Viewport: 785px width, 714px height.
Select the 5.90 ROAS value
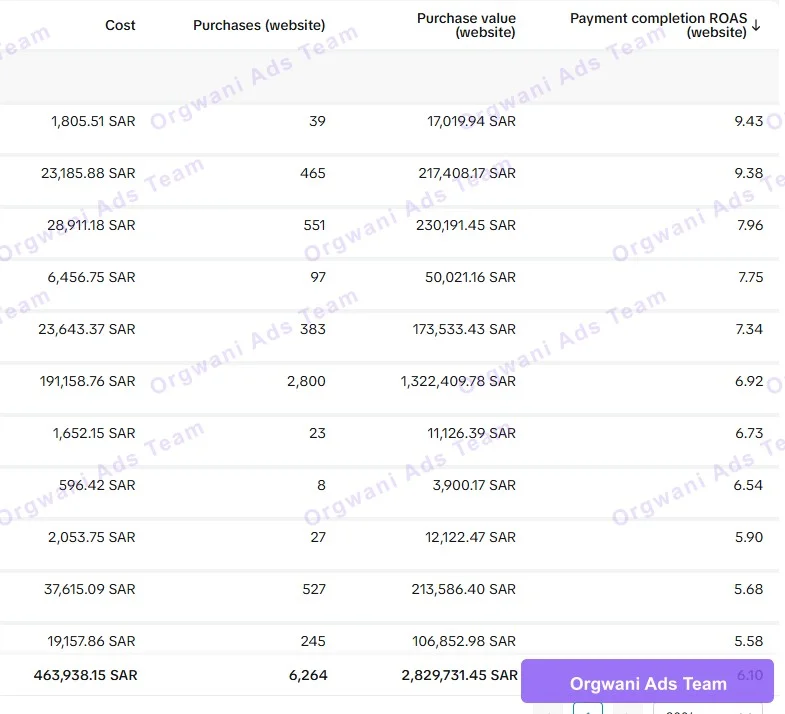[748, 537]
